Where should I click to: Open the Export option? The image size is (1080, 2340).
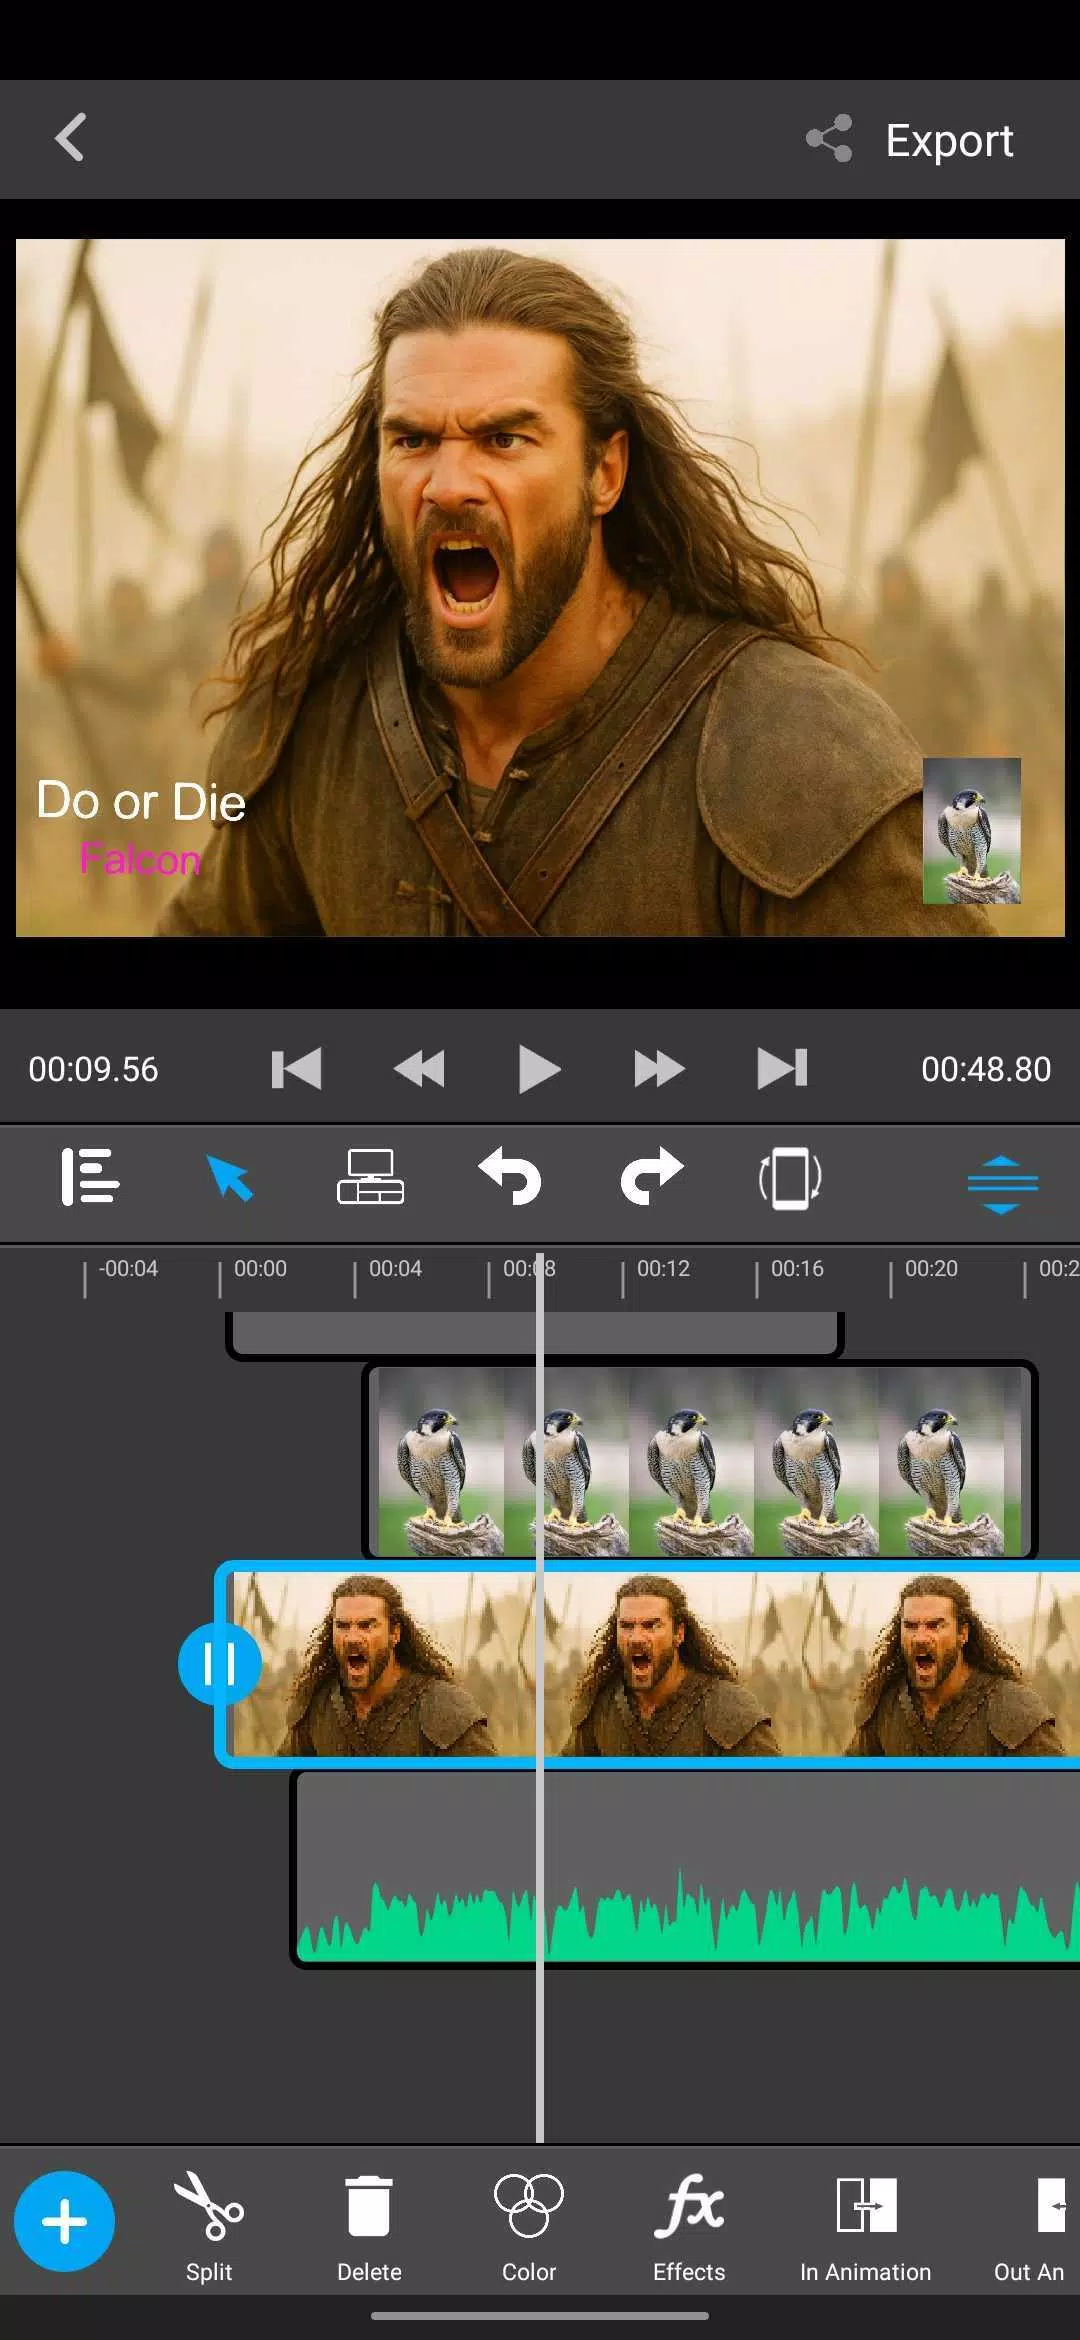(x=949, y=140)
